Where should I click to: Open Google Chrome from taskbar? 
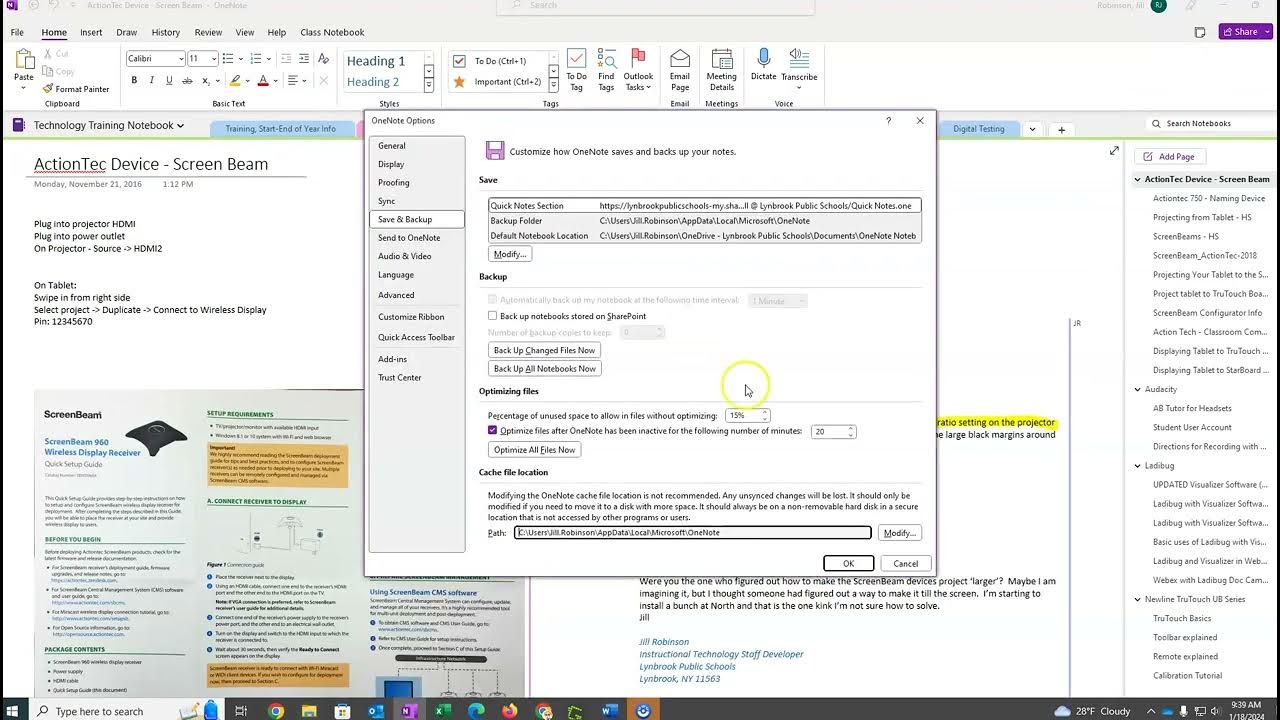[276, 711]
